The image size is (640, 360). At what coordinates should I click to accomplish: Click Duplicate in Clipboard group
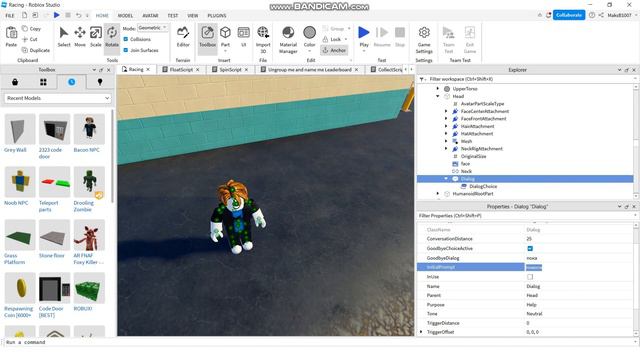tap(36, 50)
